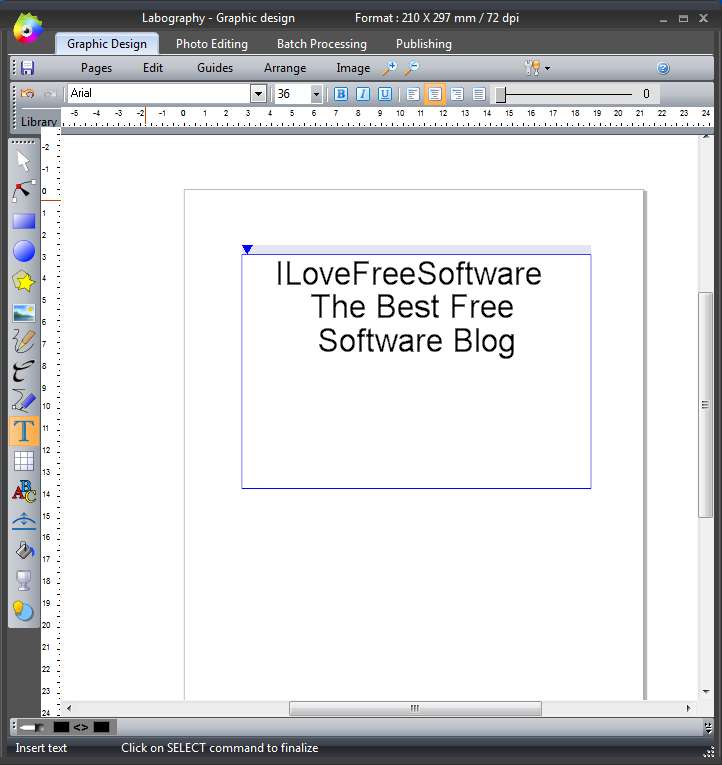The height and width of the screenshot is (765, 722).
Task: Click the 'The Best Free' text line
Action: coord(412,307)
